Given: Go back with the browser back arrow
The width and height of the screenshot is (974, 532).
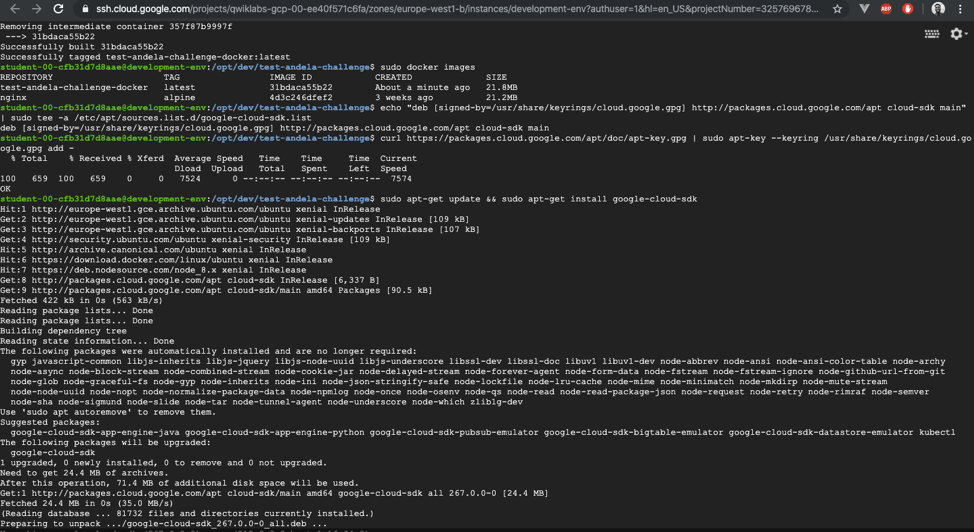Looking at the screenshot, I should 15,9.
